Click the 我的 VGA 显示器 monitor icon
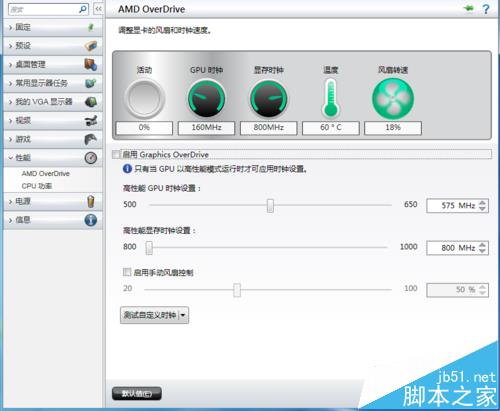Screen dimensions: 500x411 (x=91, y=102)
